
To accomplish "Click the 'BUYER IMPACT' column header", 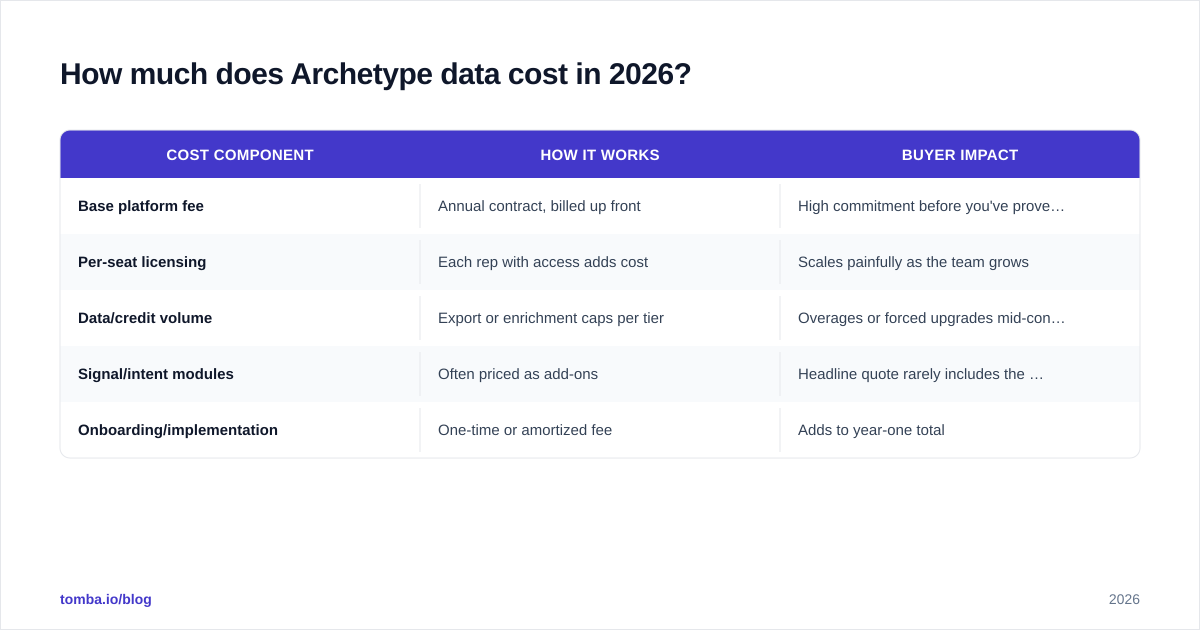I will click(x=960, y=155).
